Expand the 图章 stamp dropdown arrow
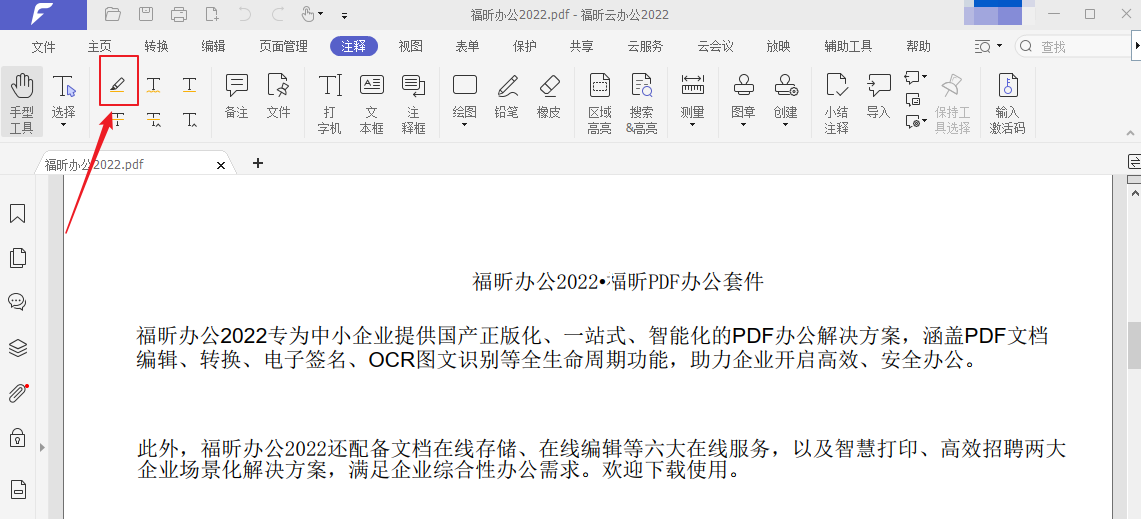 click(743, 125)
